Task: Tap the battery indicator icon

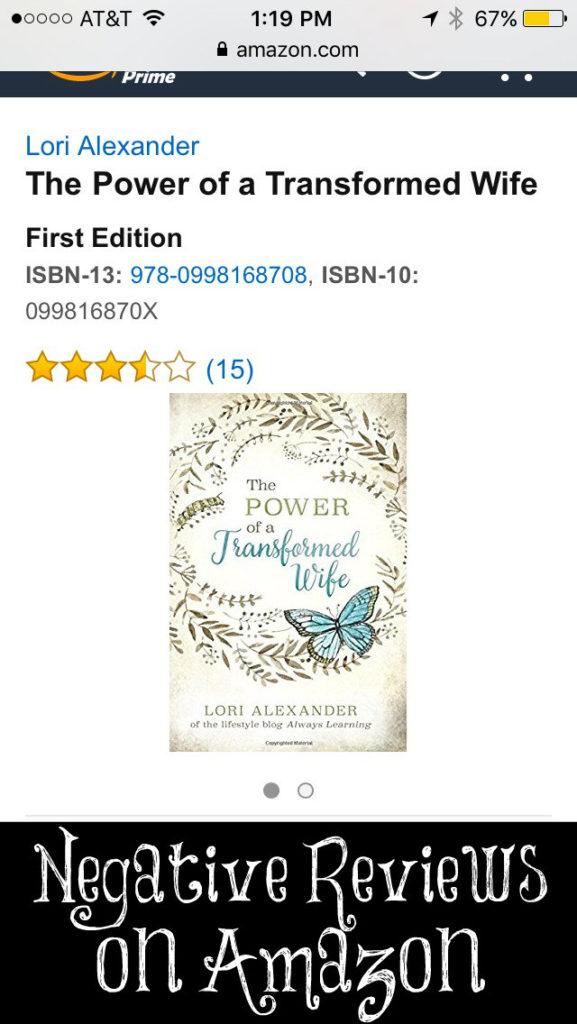Action: click(545, 19)
